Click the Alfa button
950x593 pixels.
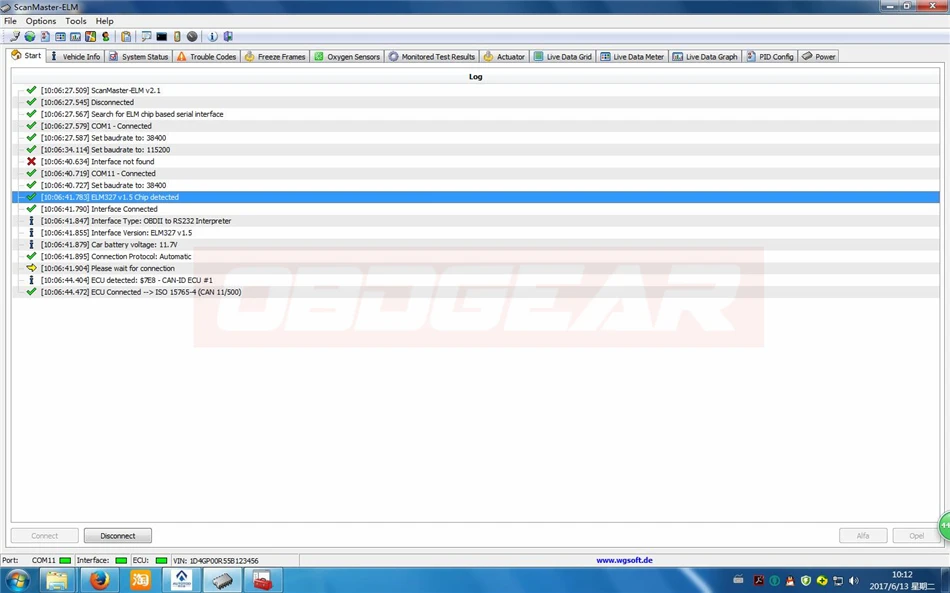[x=863, y=535]
